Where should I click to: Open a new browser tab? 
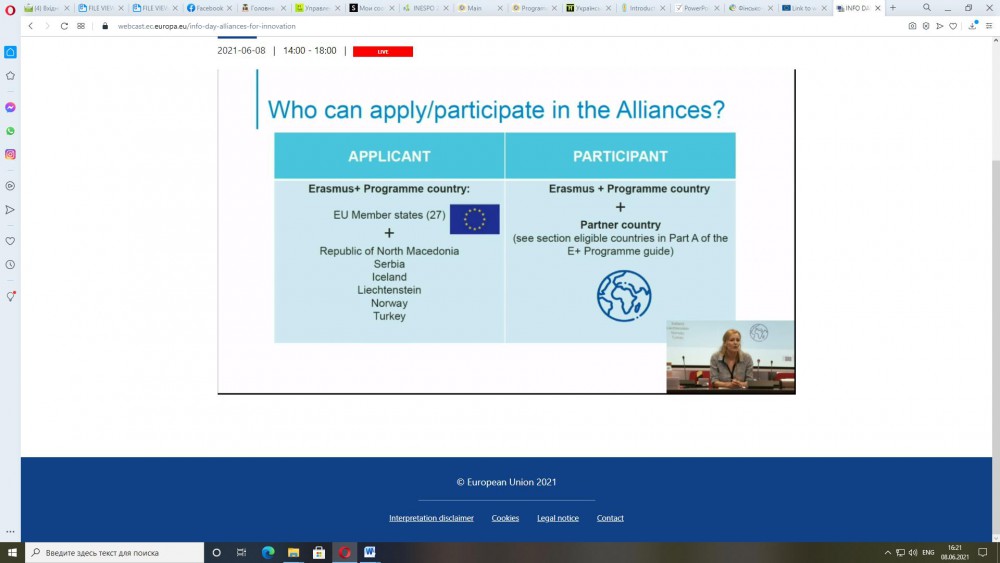(x=893, y=8)
